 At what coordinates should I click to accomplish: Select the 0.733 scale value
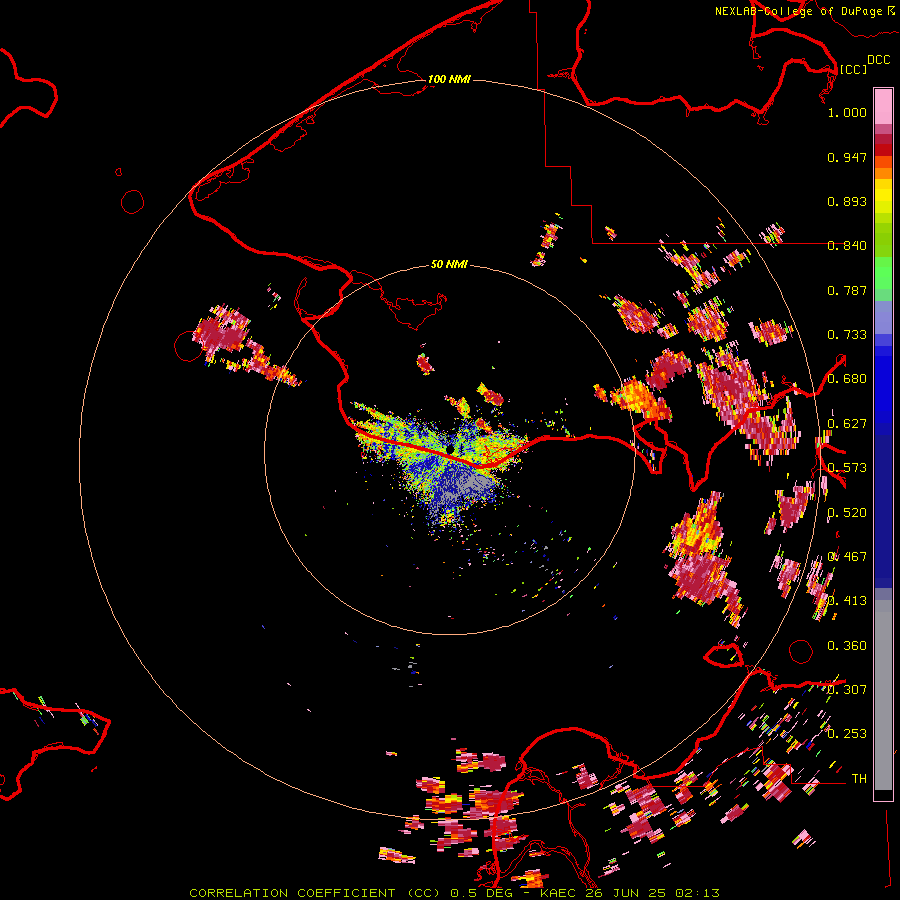(x=847, y=335)
